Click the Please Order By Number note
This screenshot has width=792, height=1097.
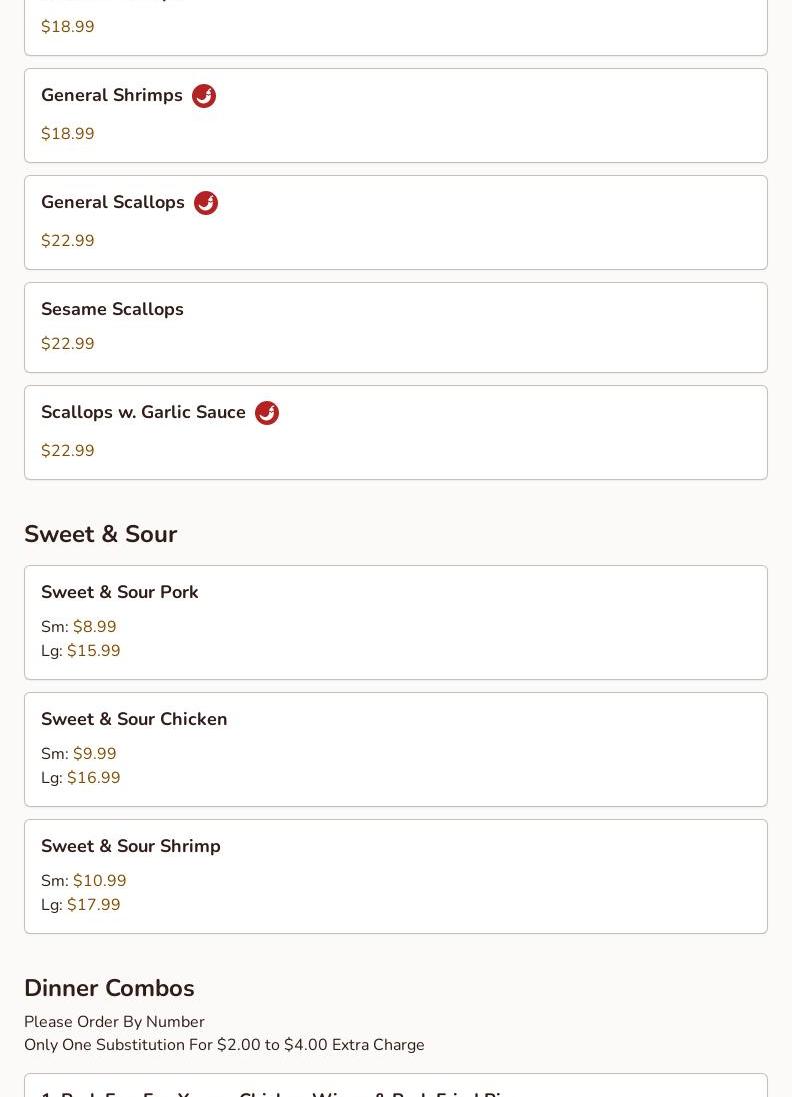coord(114,1022)
